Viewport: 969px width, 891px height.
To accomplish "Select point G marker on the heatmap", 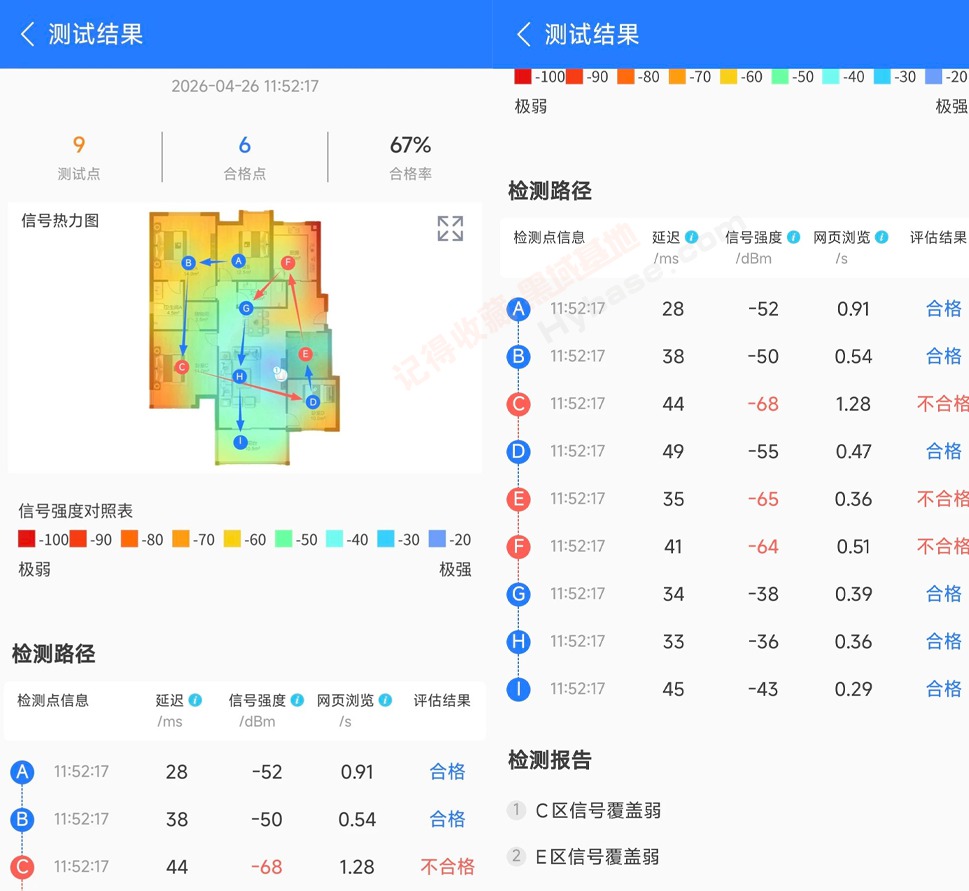I will pos(246,309).
